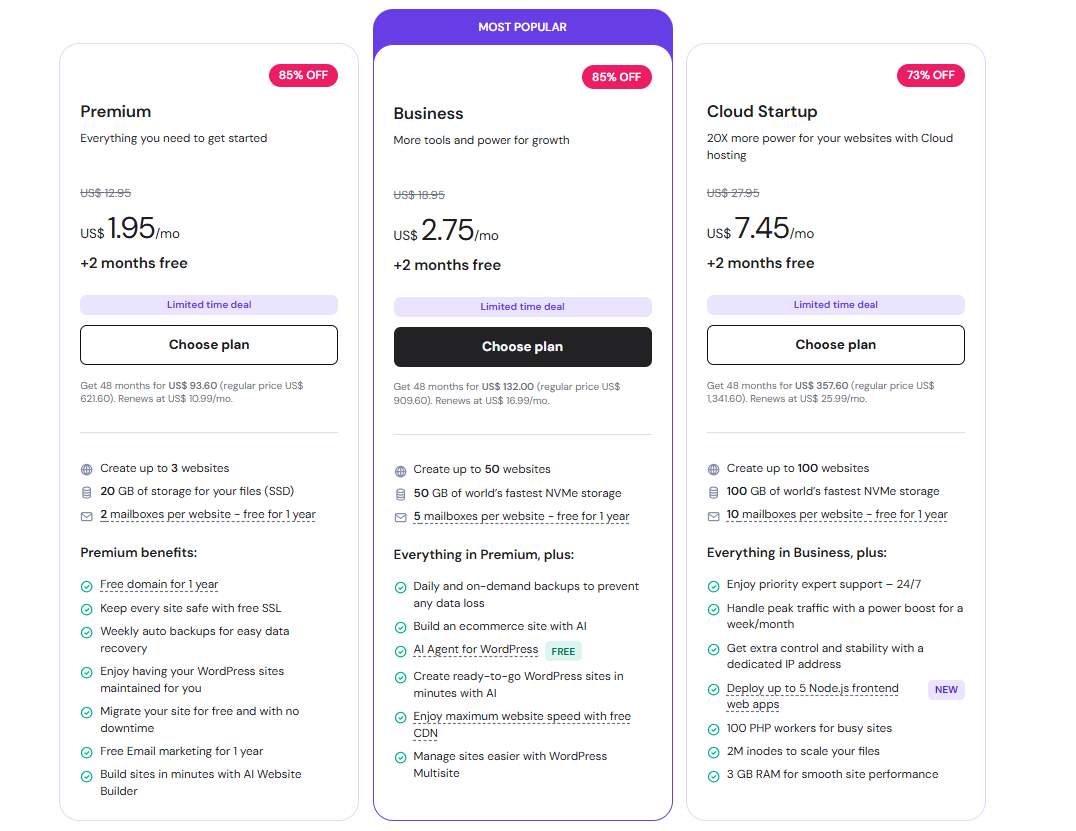Open Free domain for 1 year link
1076x831 pixels.
[159, 585]
